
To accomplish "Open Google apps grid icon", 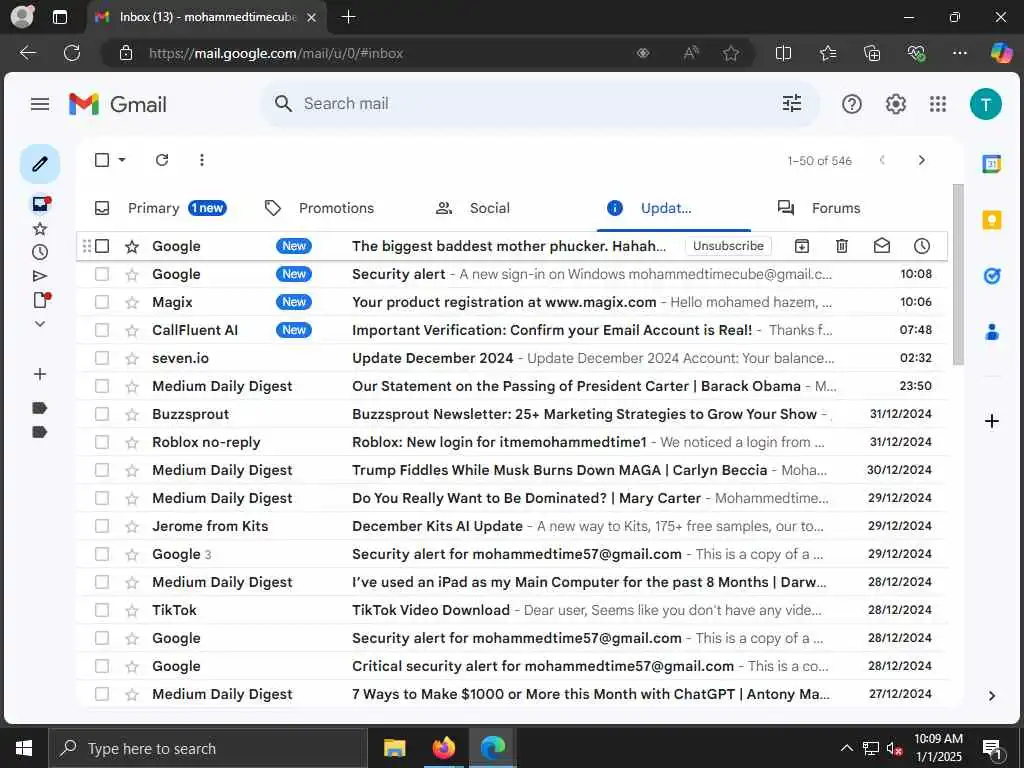I will tap(938, 104).
